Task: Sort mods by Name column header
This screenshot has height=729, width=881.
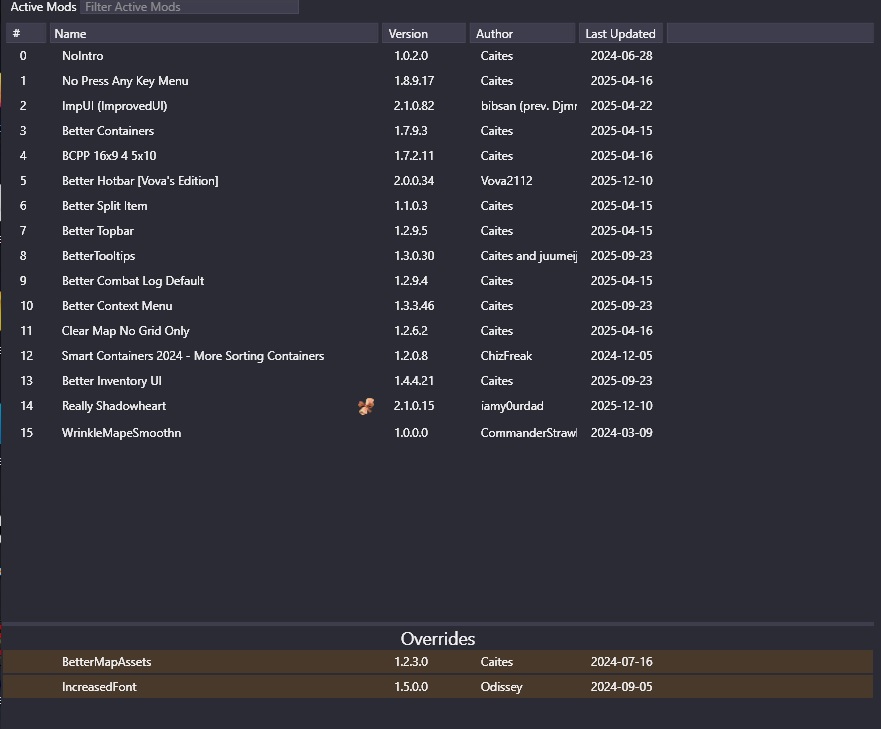Action: [214, 33]
